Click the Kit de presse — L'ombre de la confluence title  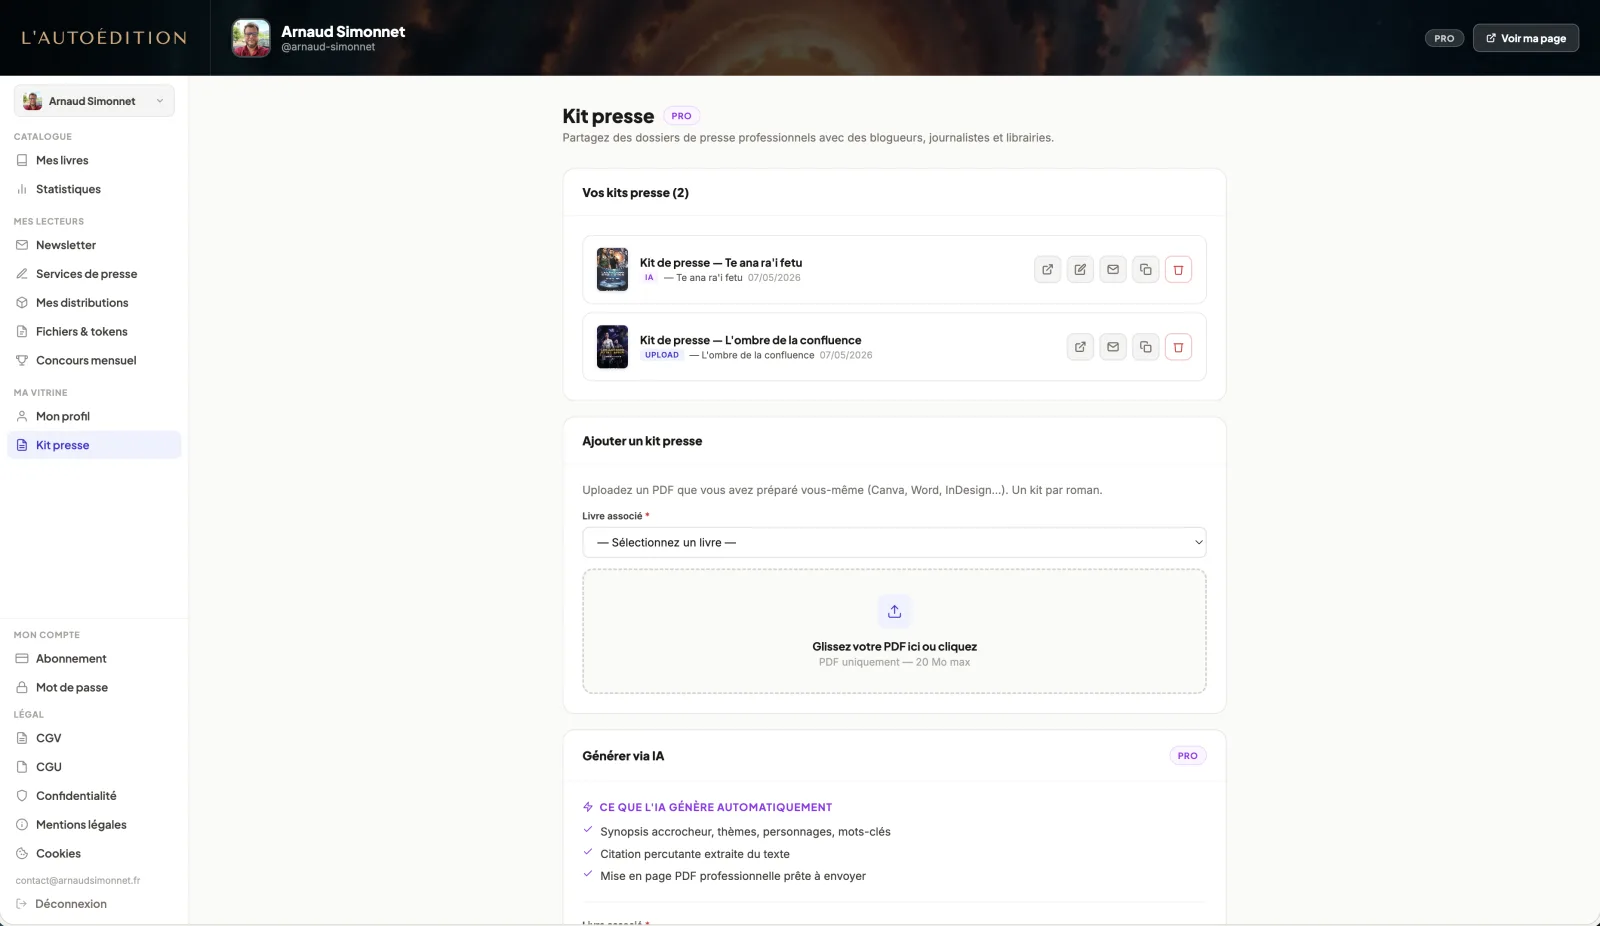(x=750, y=340)
